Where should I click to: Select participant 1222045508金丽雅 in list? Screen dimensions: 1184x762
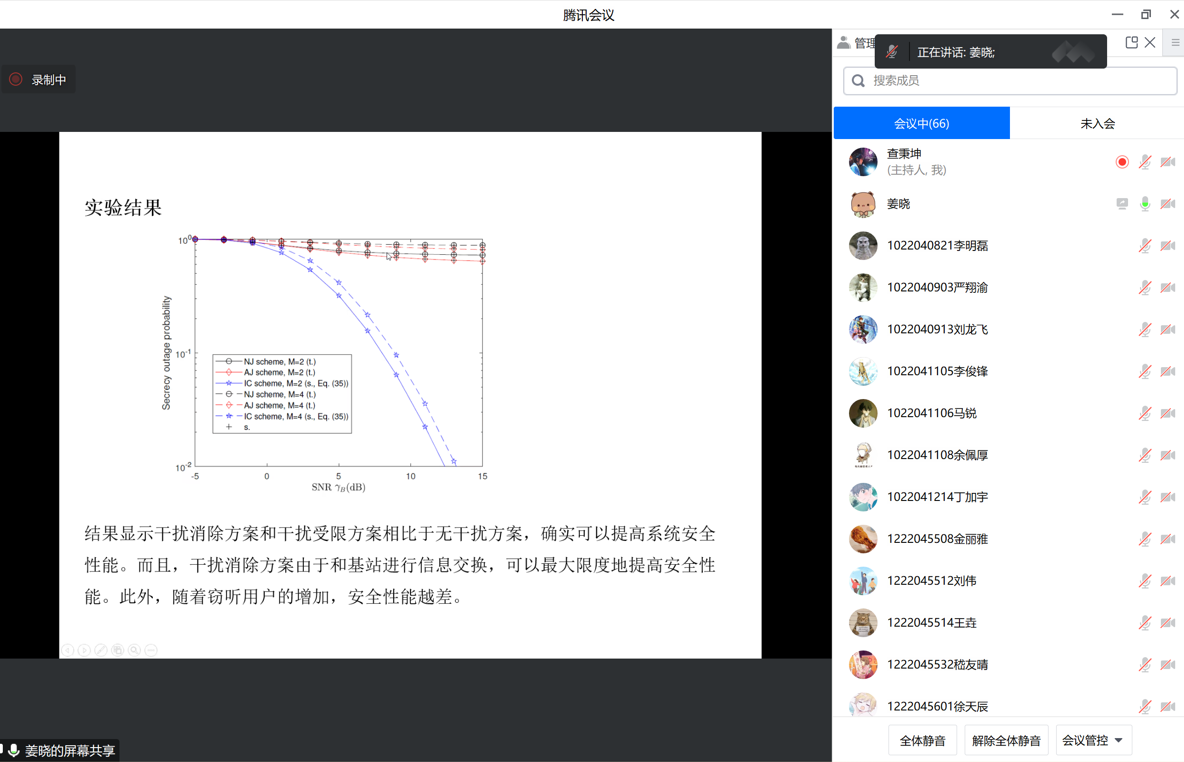coord(937,539)
